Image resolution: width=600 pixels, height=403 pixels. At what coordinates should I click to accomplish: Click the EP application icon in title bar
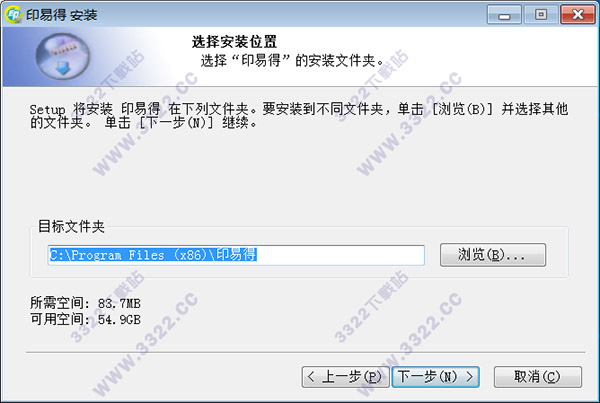(x=13, y=15)
